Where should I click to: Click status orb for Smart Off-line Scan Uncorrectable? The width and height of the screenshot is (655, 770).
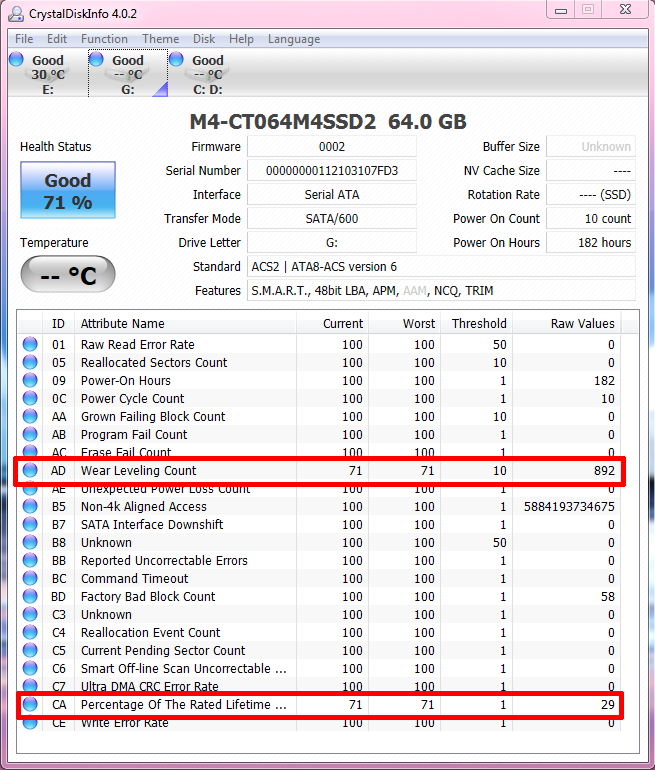click(x=30, y=668)
